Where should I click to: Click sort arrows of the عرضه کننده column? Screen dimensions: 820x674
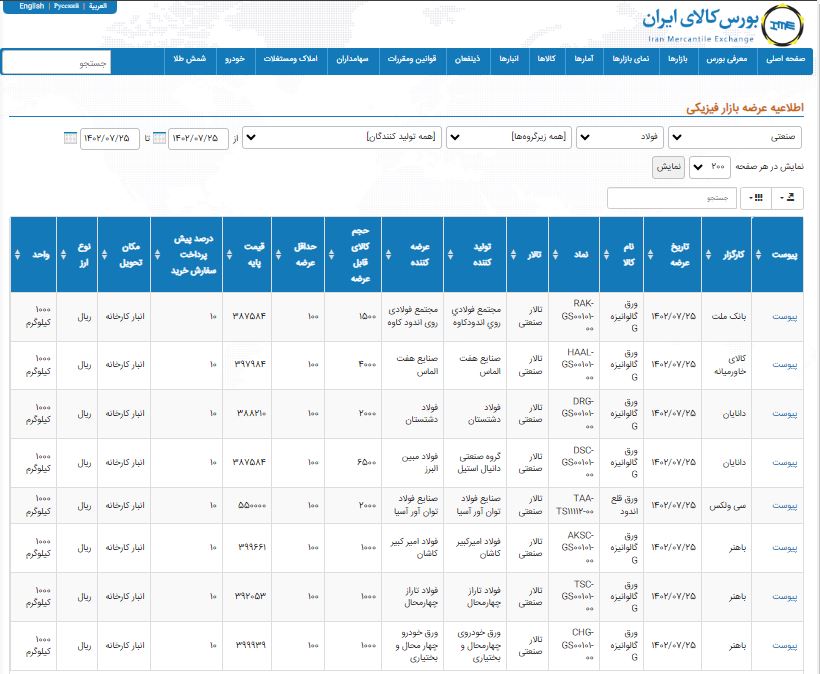tap(388, 255)
